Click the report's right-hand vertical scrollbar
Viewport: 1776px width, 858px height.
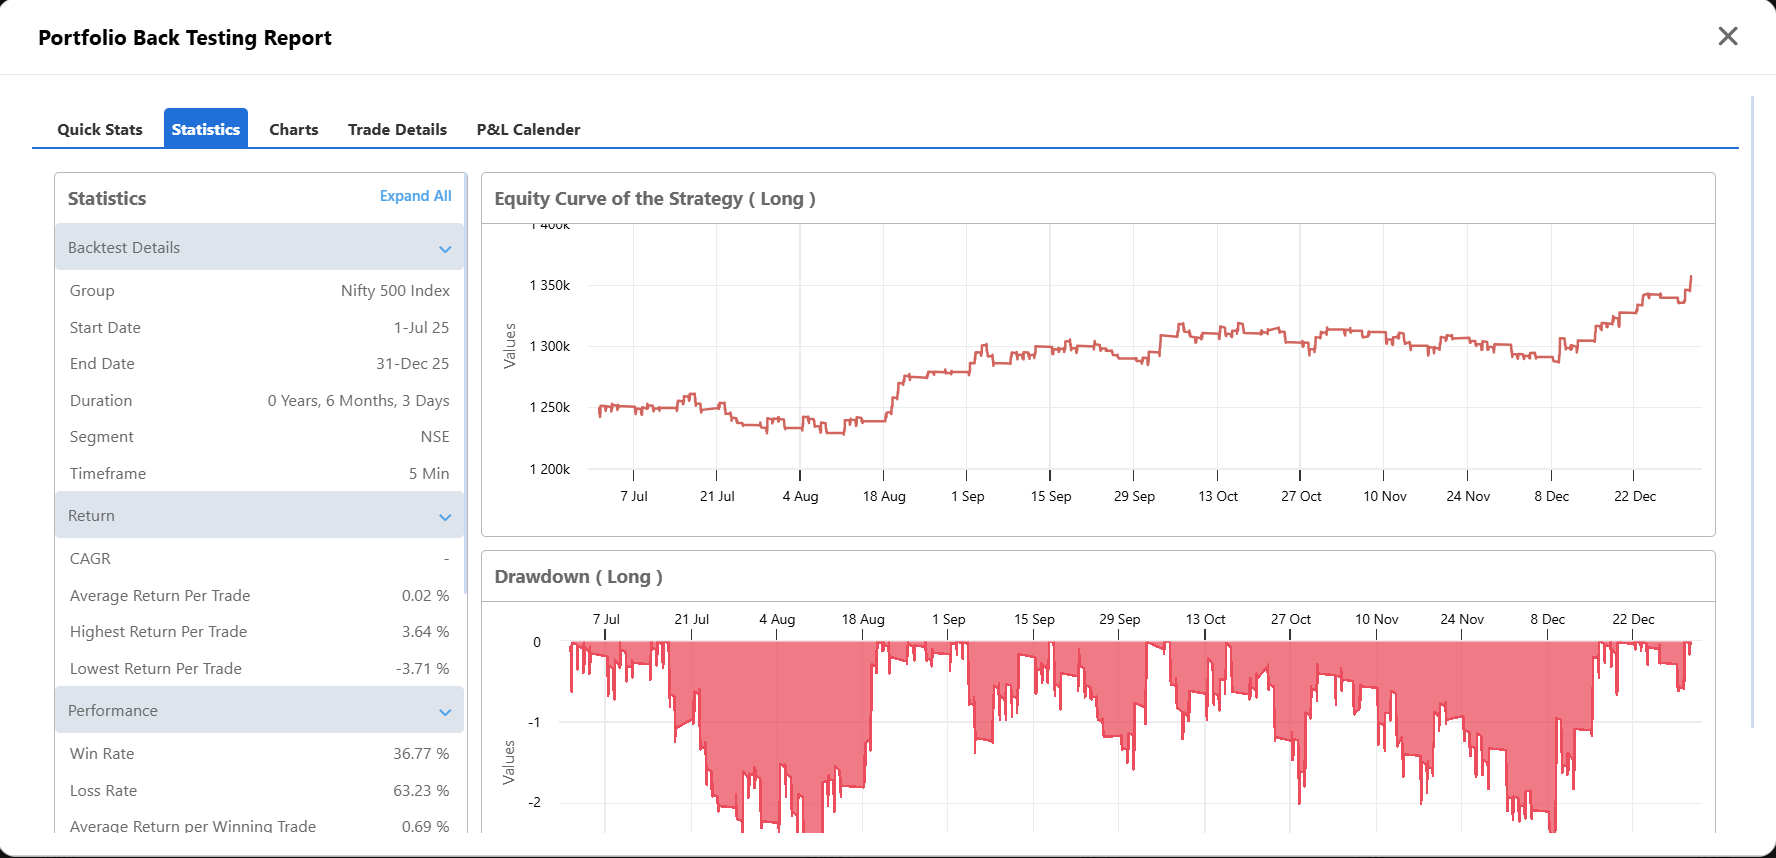coord(1752,410)
